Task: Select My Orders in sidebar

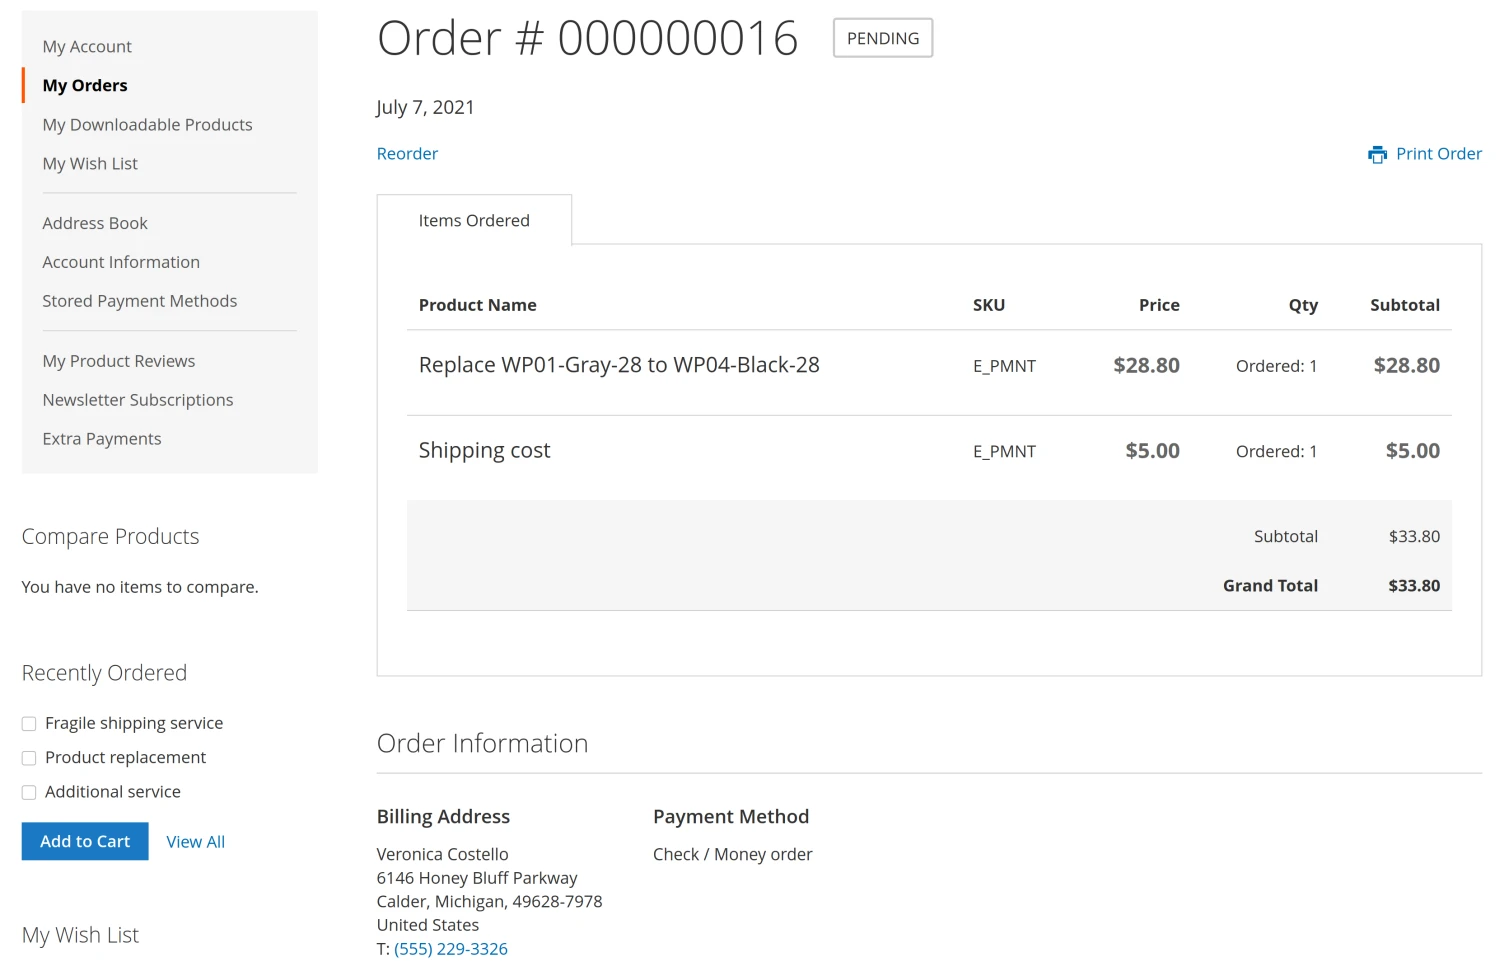Action: coord(85,86)
